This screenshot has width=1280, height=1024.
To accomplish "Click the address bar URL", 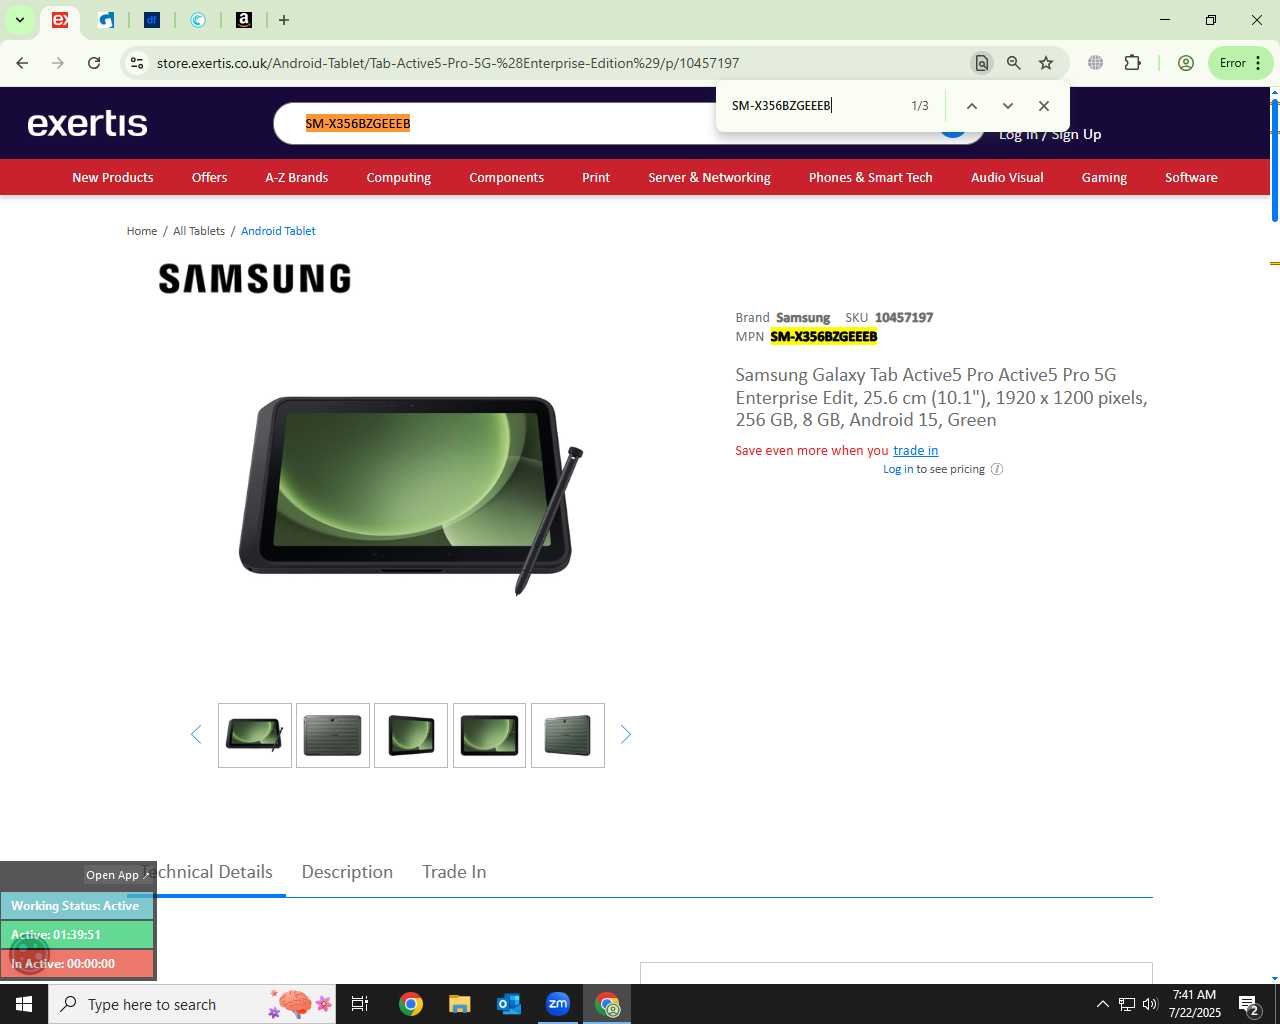I will [x=448, y=63].
